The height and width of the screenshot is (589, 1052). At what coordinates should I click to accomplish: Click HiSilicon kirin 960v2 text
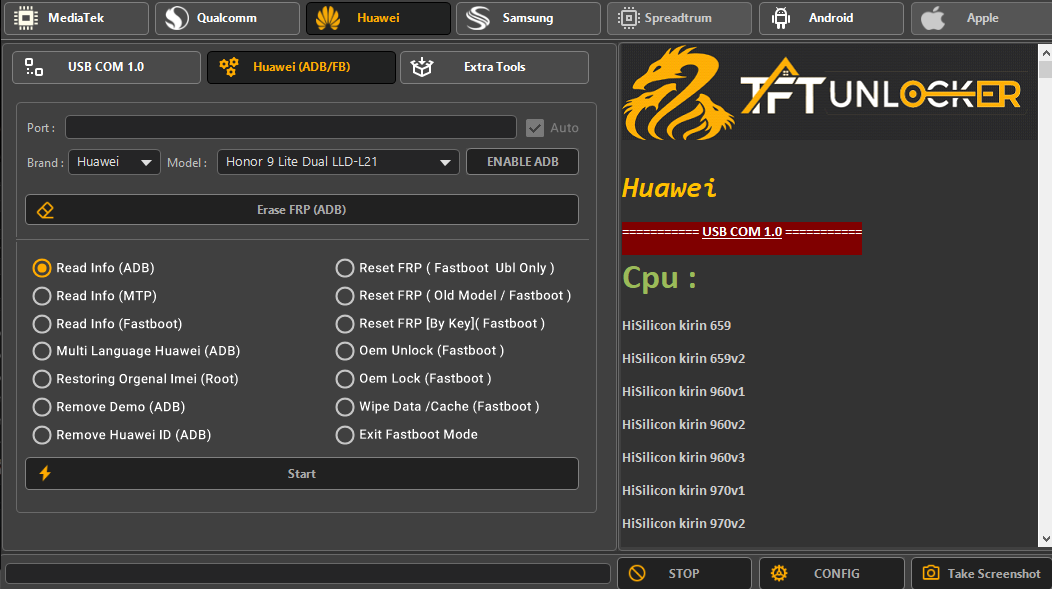point(684,424)
